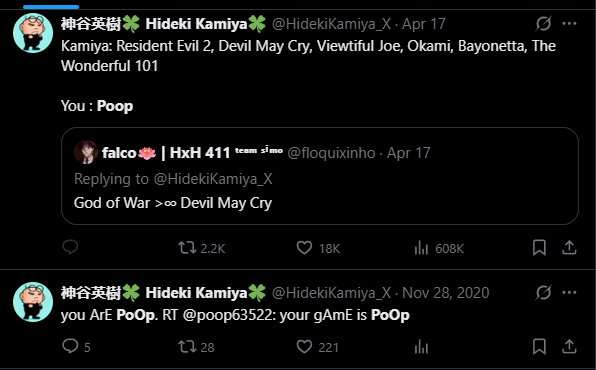Reply to the Apr 17 Kamiya post

click(70, 248)
